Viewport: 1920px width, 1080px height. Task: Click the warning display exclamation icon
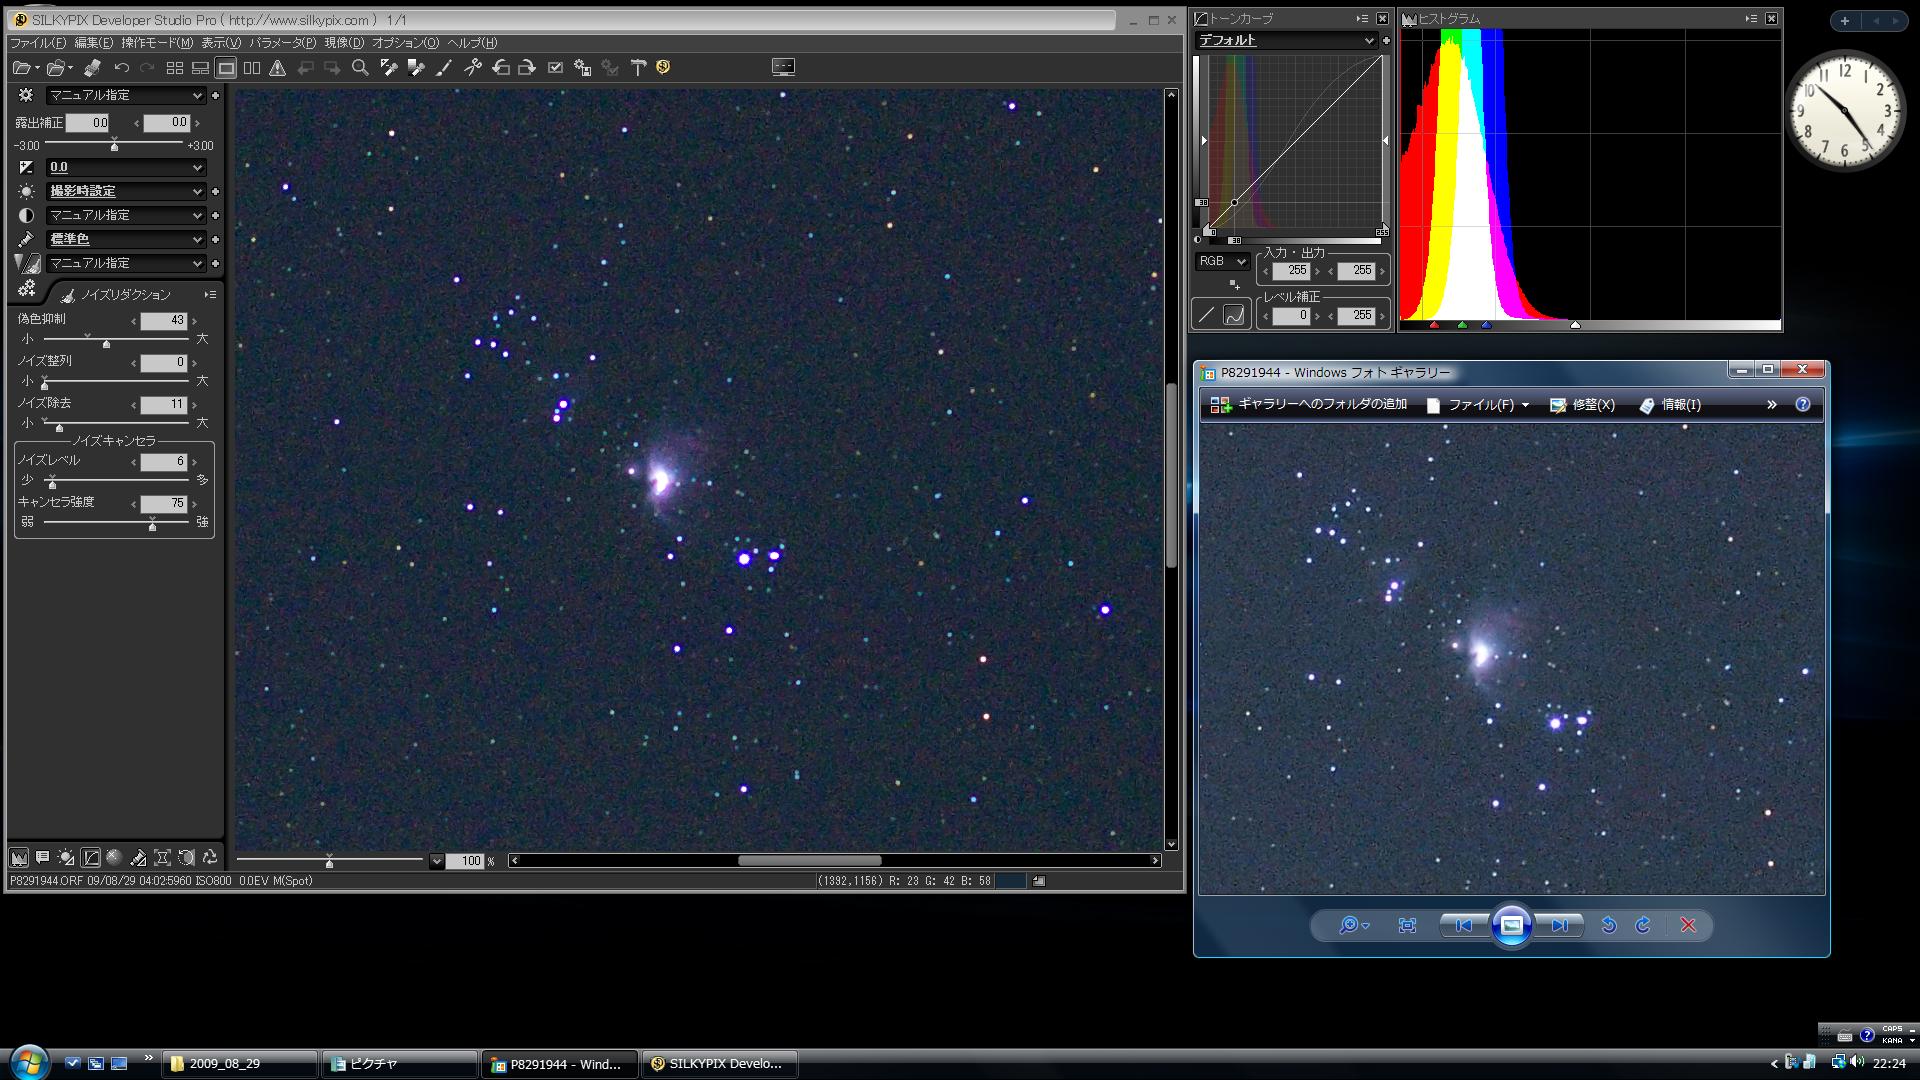[277, 68]
